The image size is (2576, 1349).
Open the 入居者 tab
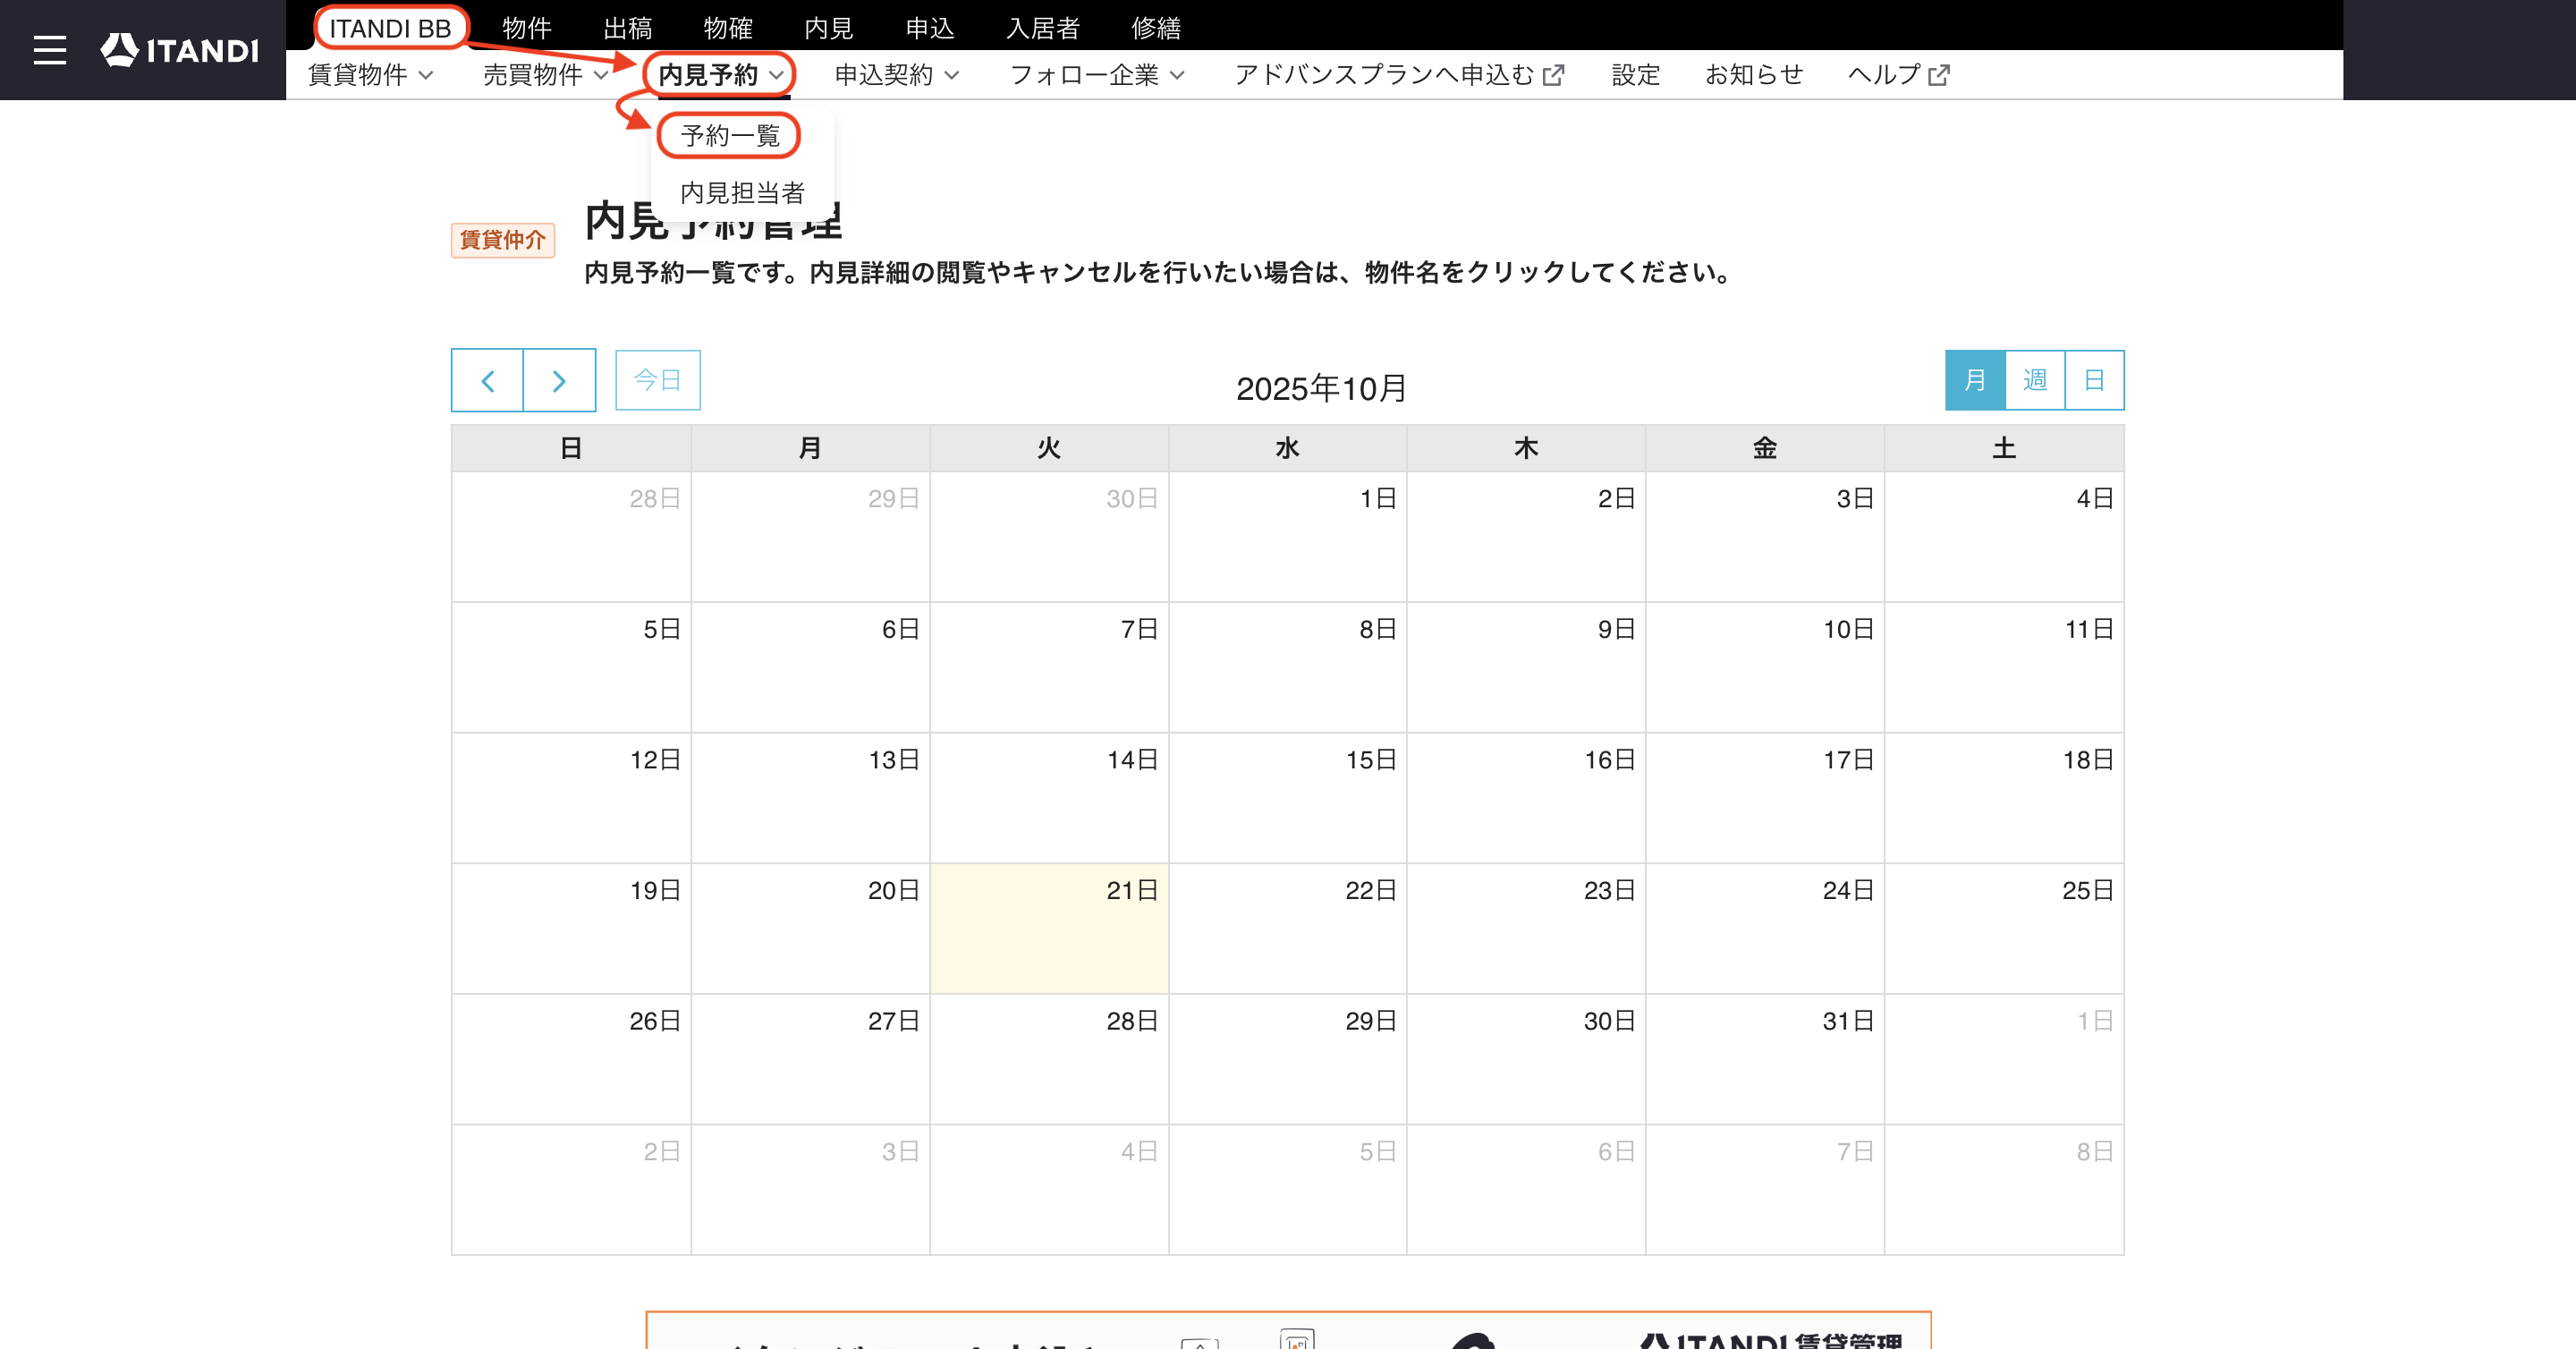[1042, 27]
